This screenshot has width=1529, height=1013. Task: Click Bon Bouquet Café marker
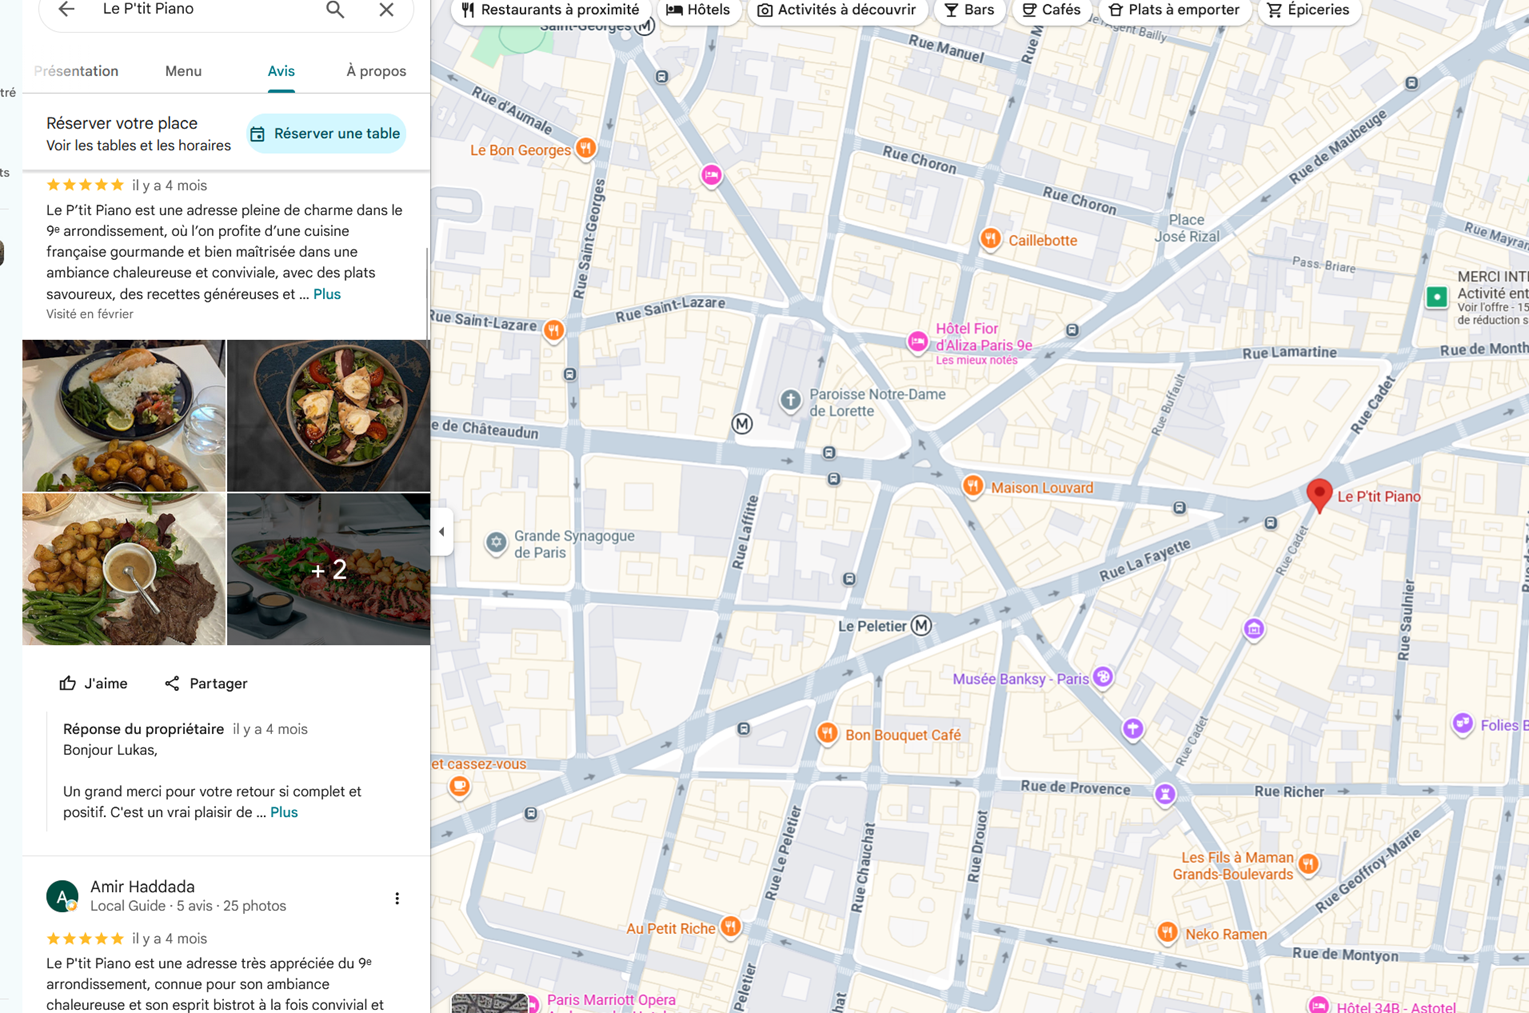827,733
